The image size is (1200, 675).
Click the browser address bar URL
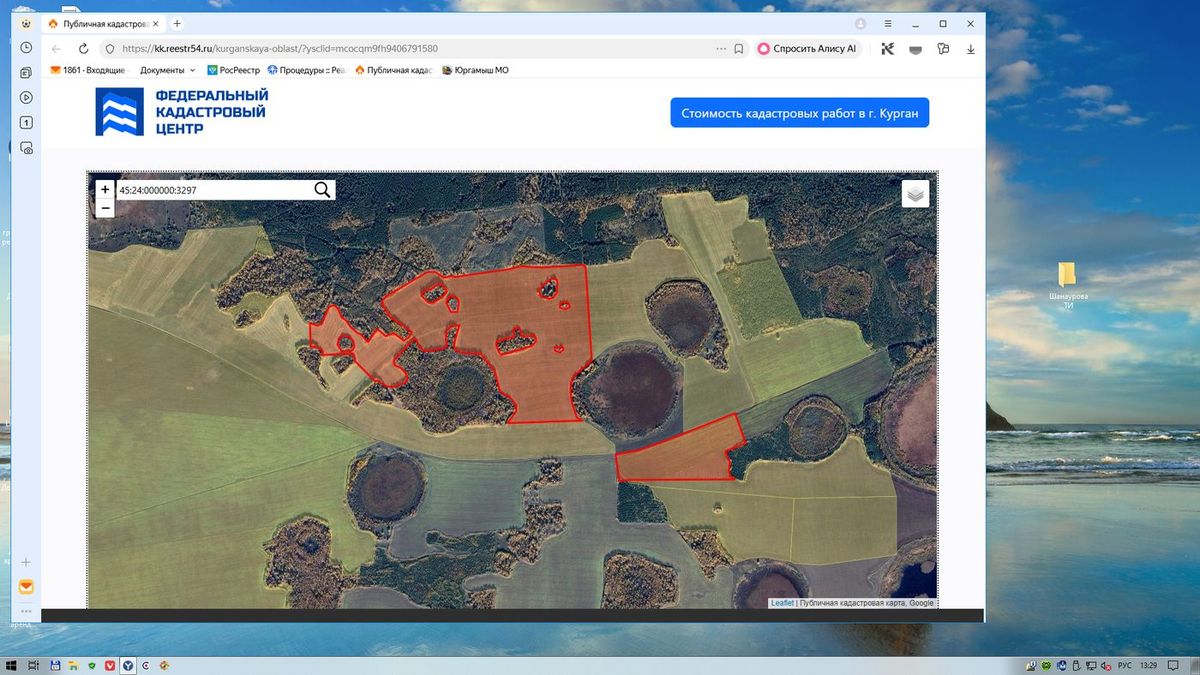click(x=280, y=48)
